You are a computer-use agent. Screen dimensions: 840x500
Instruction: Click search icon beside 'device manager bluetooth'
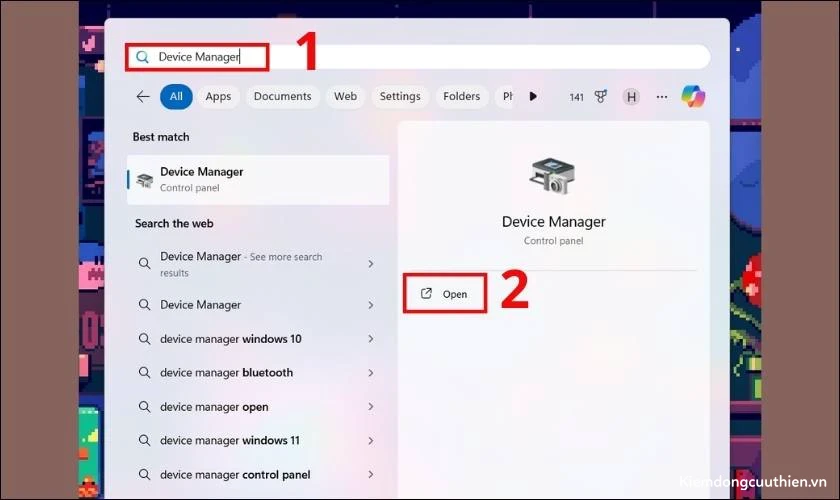tap(145, 372)
